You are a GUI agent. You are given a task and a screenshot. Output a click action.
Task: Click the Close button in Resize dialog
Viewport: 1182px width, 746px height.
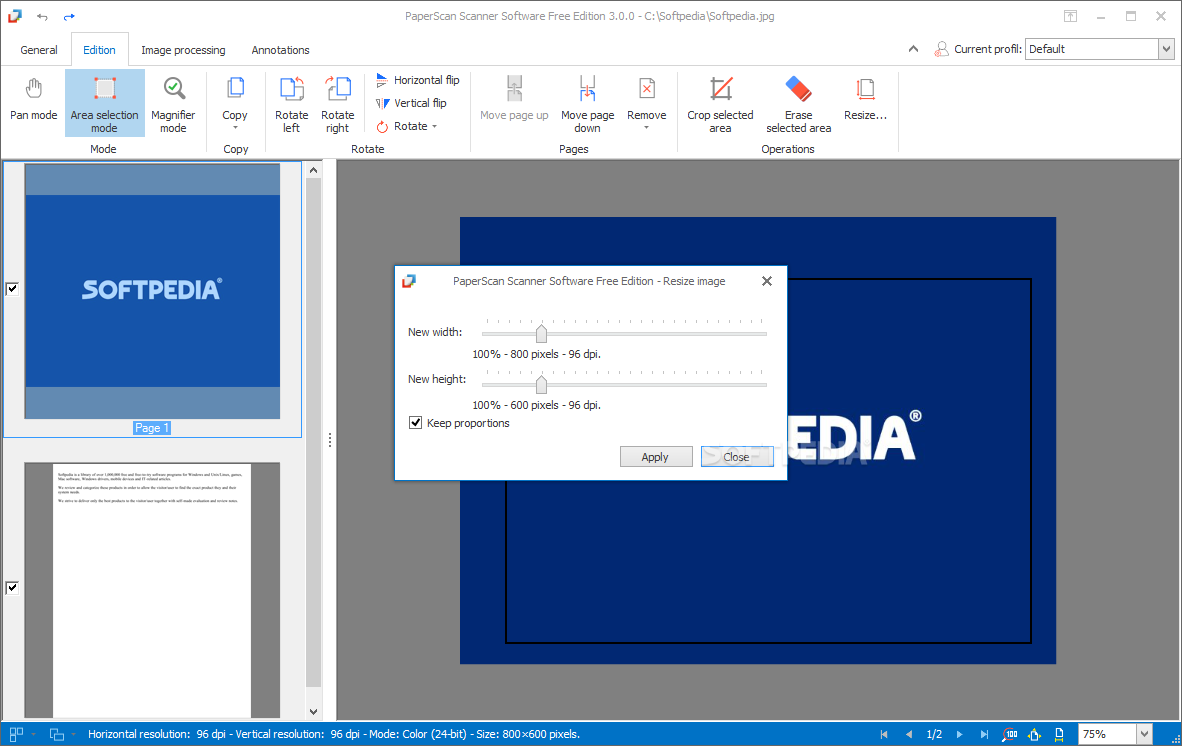(736, 457)
